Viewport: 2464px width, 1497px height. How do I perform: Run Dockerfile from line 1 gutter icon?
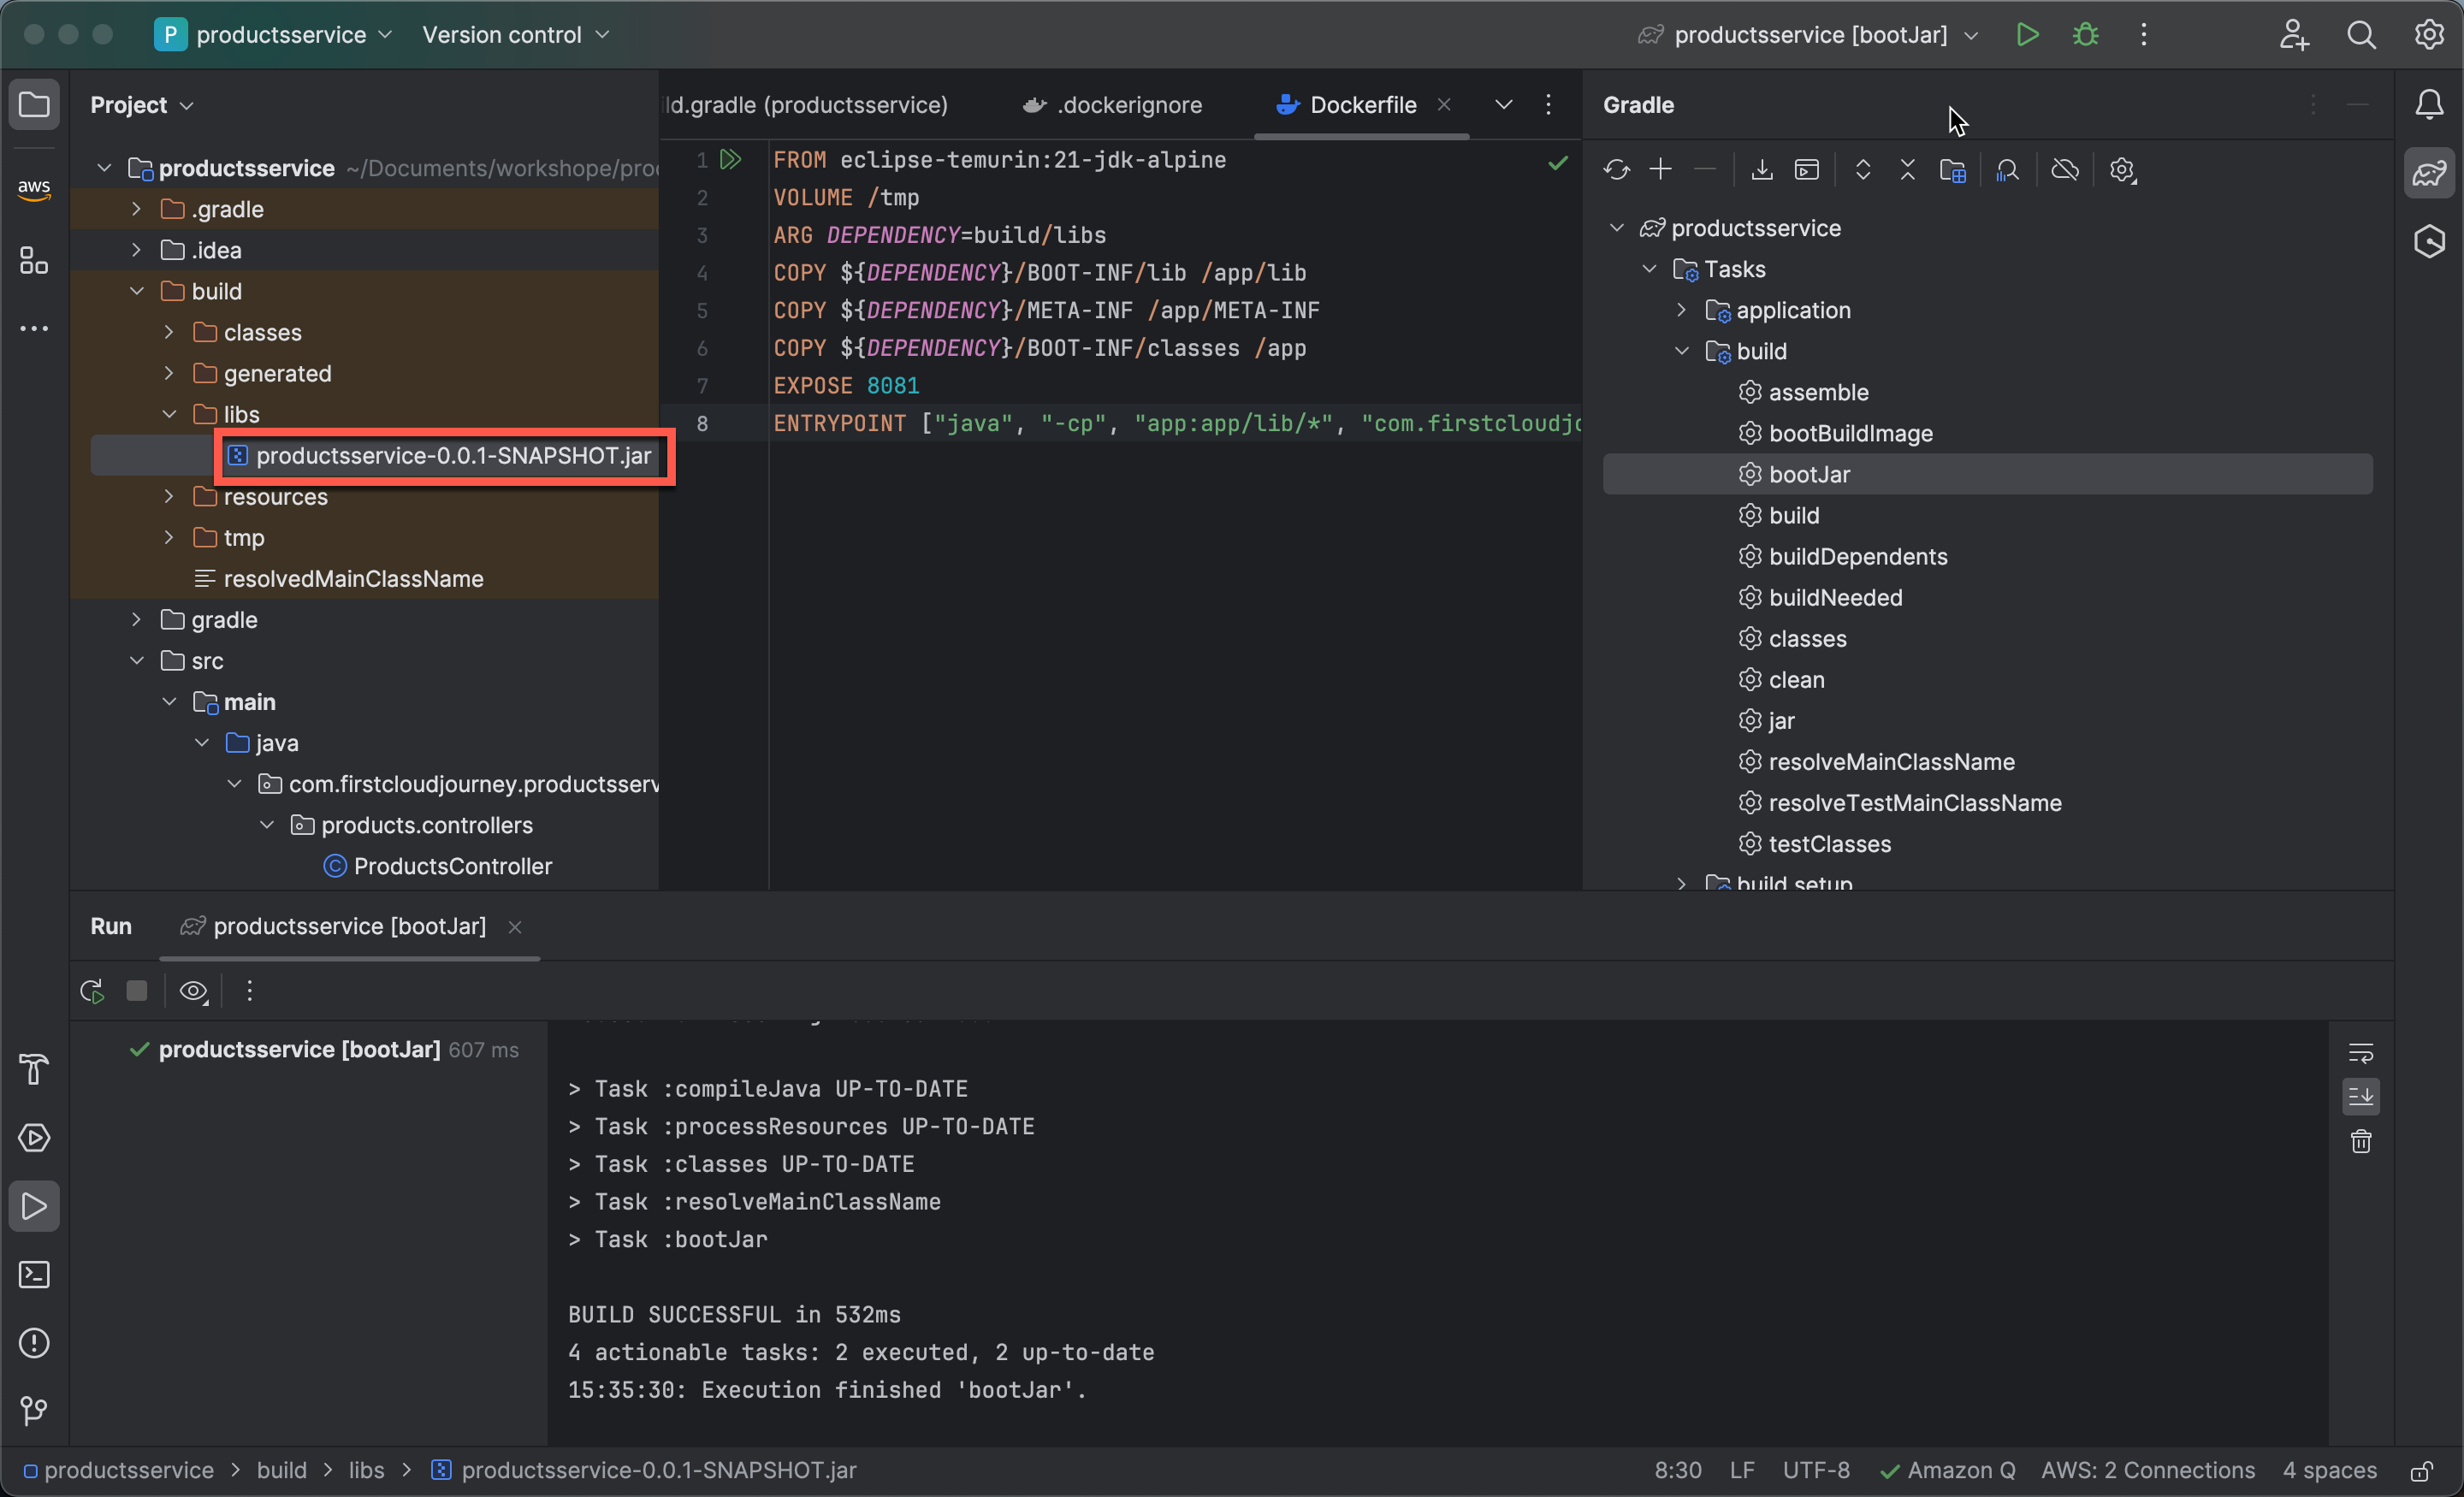click(x=731, y=160)
